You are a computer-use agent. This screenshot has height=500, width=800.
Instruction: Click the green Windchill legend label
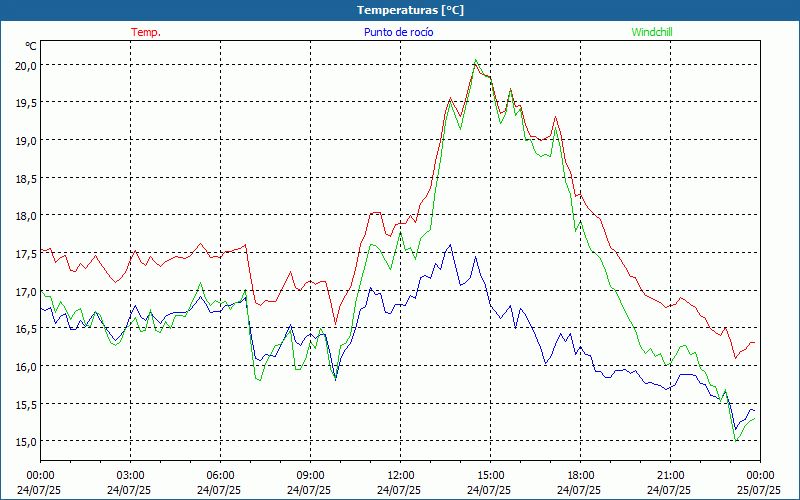tap(652, 32)
